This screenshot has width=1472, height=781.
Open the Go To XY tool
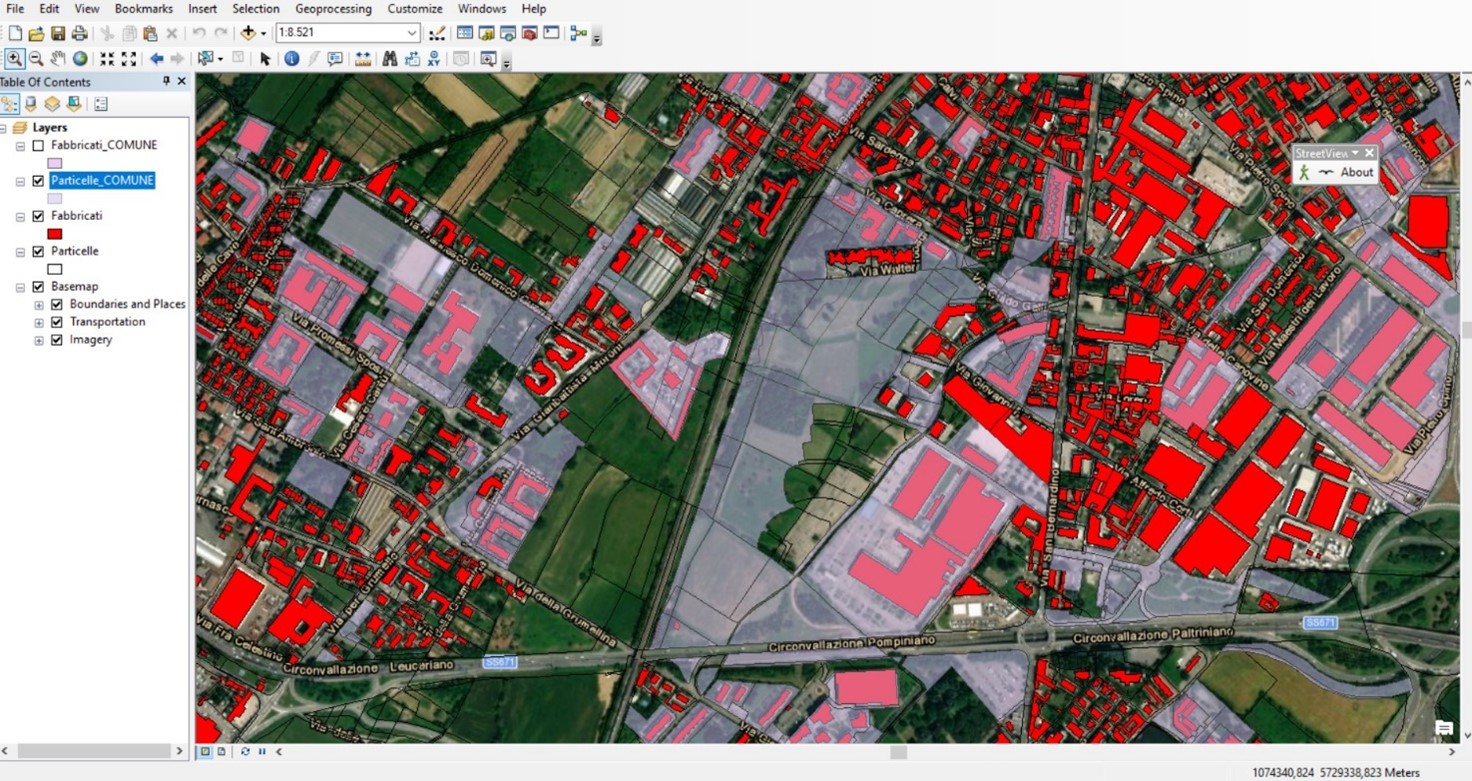click(x=434, y=59)
